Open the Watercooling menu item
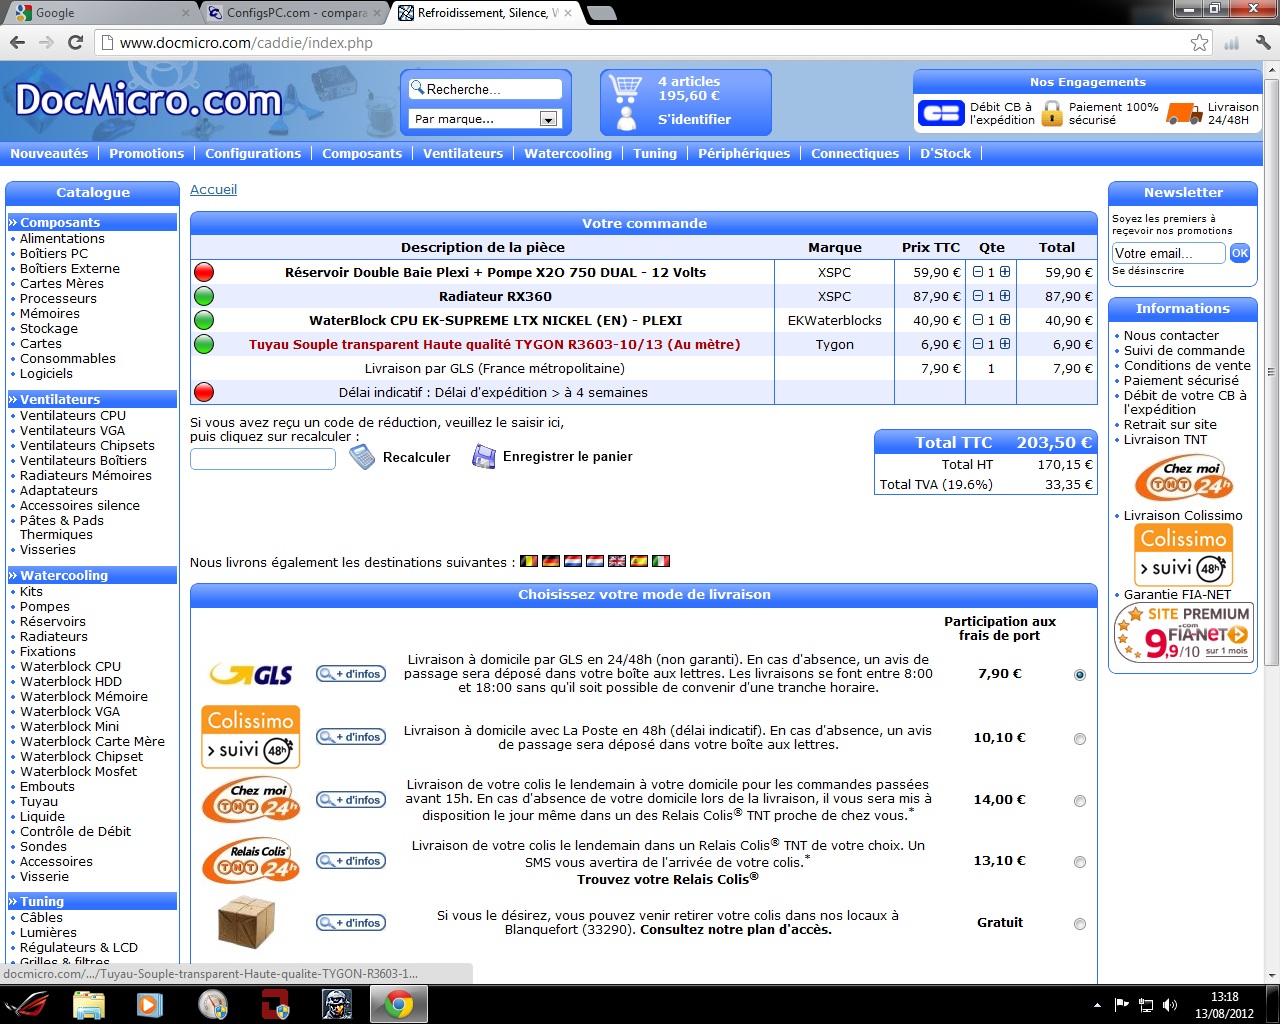The height and width of the screenshot is (1024, 1280). tap(567, 154)
